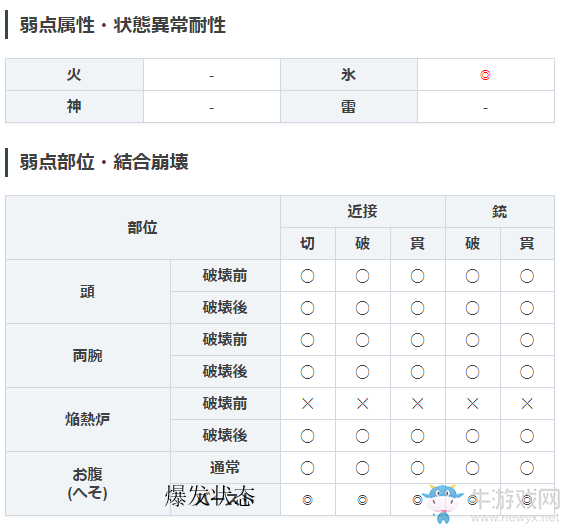Click 破壊前 in the 焔熱炉 row
Image resolution: width=565 pixels, height=529 pixels.
[225, 403]
